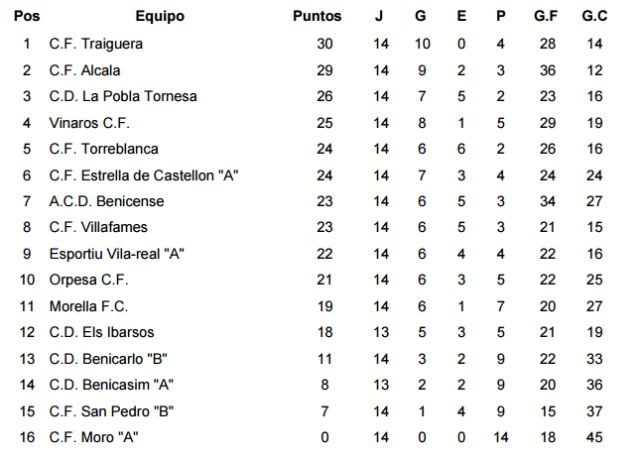Click the C.F. Torreblanca team name

[105, 149]
